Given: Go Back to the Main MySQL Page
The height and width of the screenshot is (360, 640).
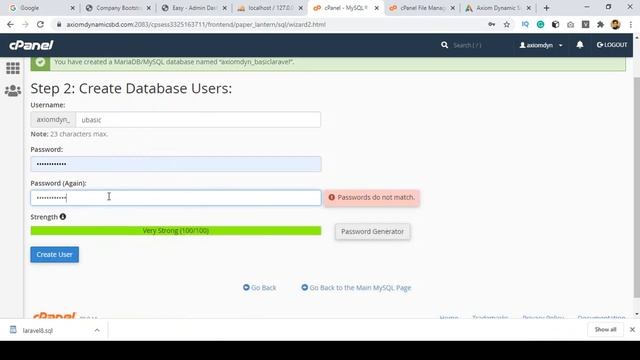Looking at the screenshot, I should coord(356,288).
